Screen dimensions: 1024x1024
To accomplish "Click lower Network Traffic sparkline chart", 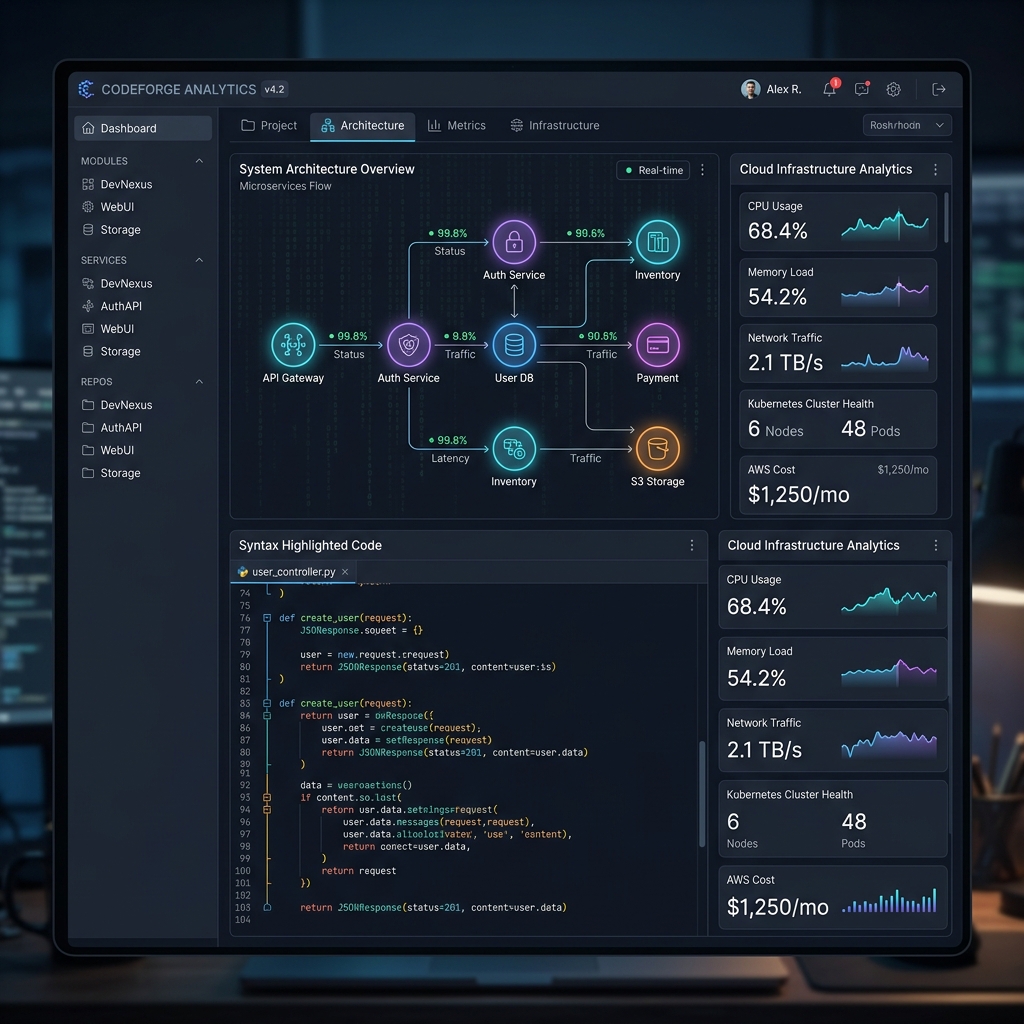I will click(889, 743).
